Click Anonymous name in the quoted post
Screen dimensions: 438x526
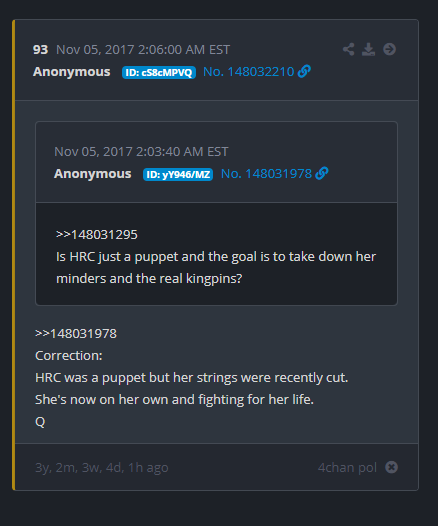(x=93, y=174)
